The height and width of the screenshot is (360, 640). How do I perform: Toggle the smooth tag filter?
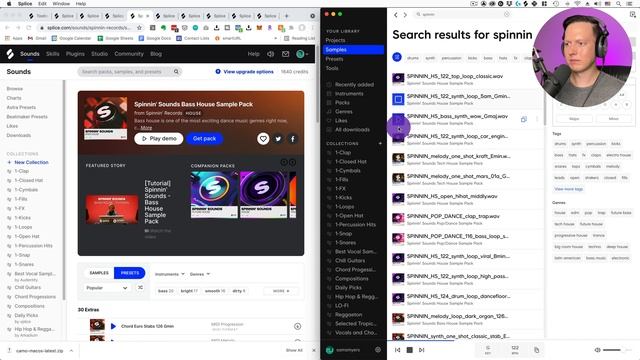tap(215, 291)
